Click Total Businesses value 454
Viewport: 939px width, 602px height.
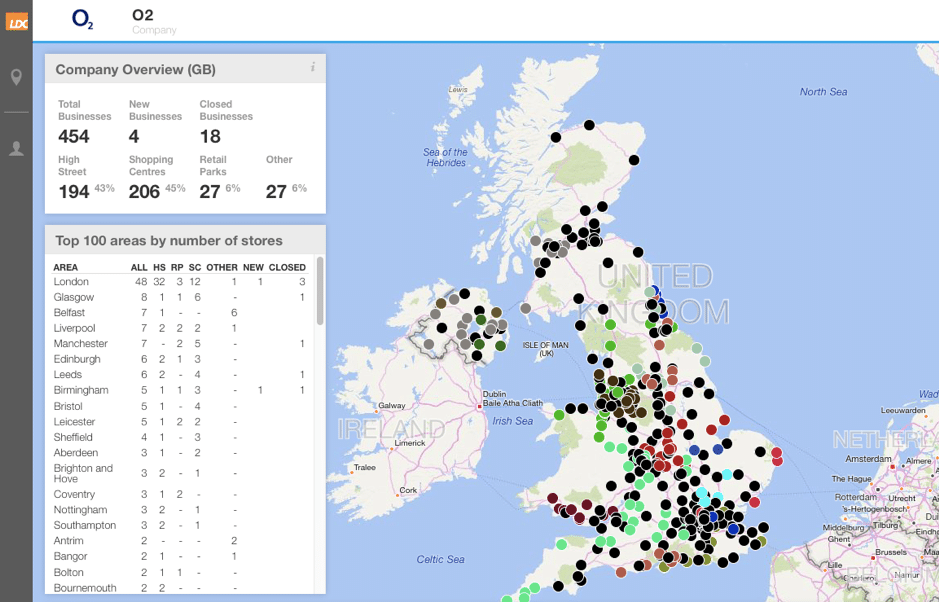tap(74, 137)
